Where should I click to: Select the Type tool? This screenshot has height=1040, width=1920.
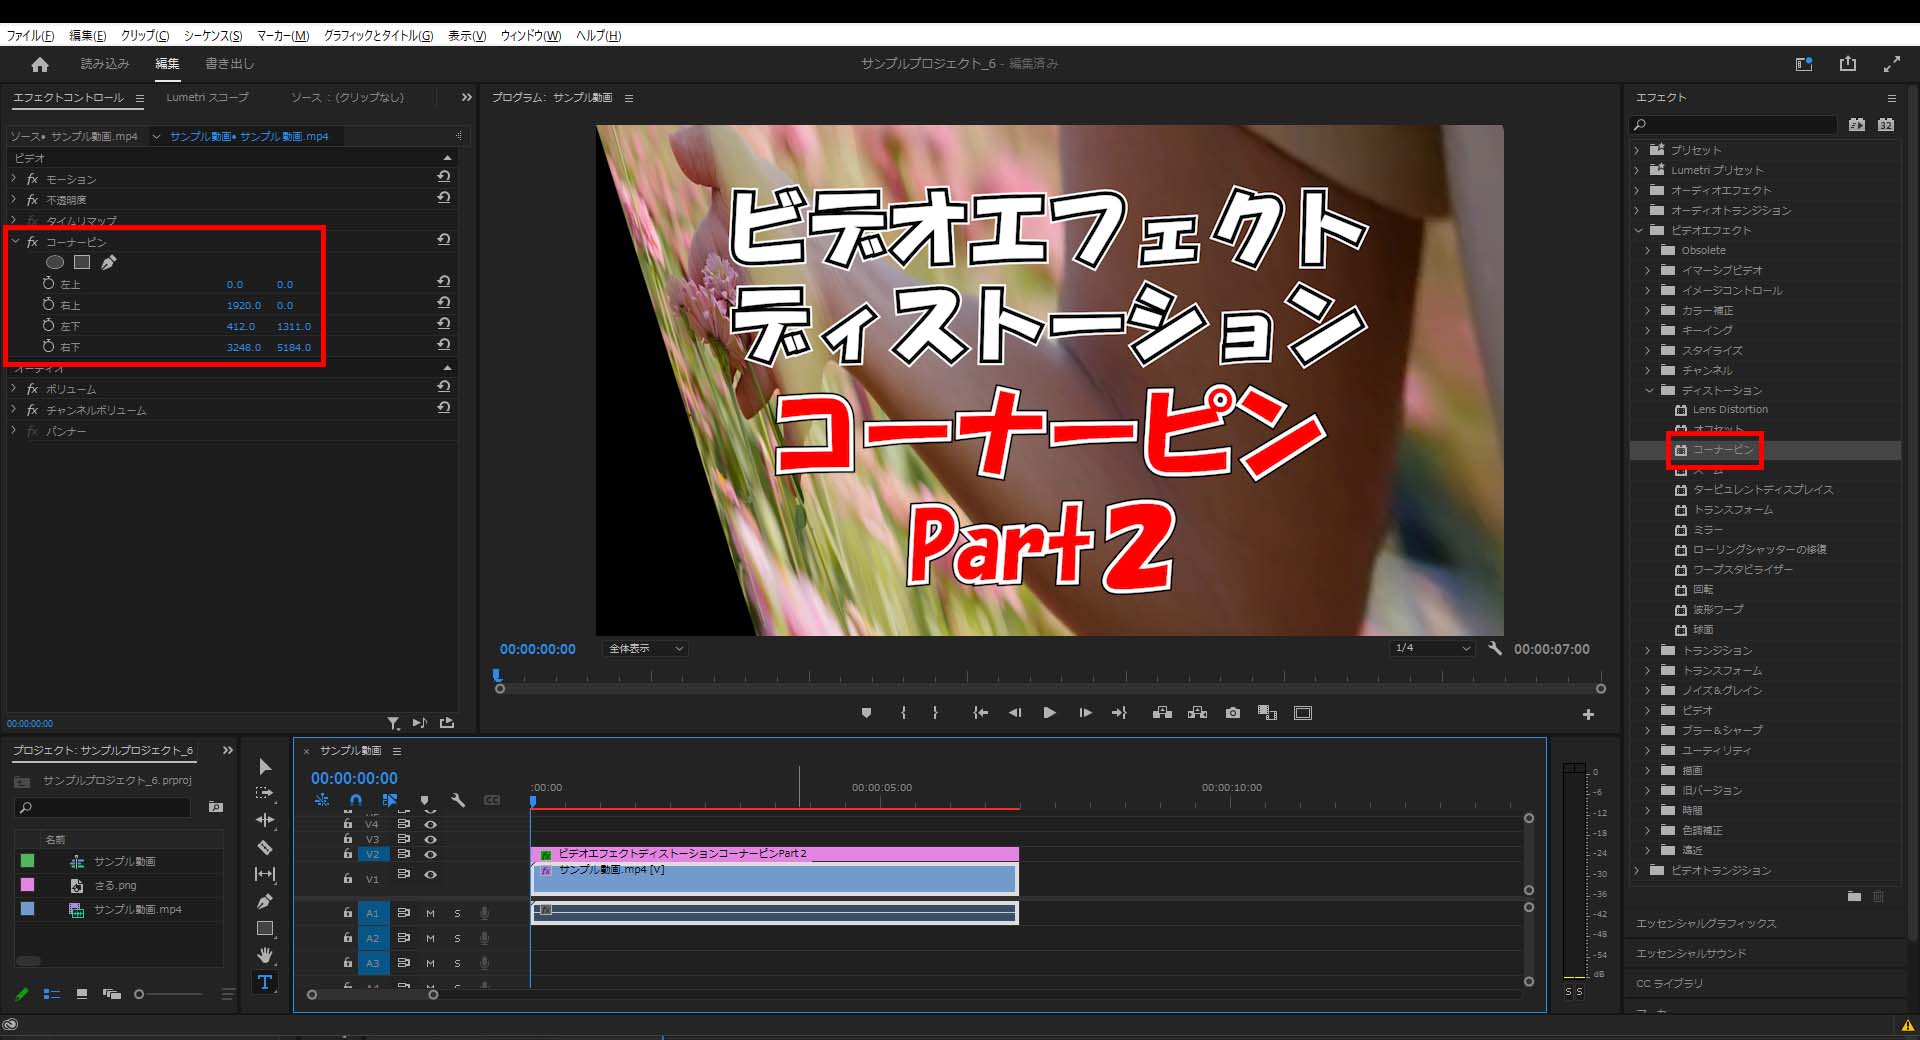(265, 982)
